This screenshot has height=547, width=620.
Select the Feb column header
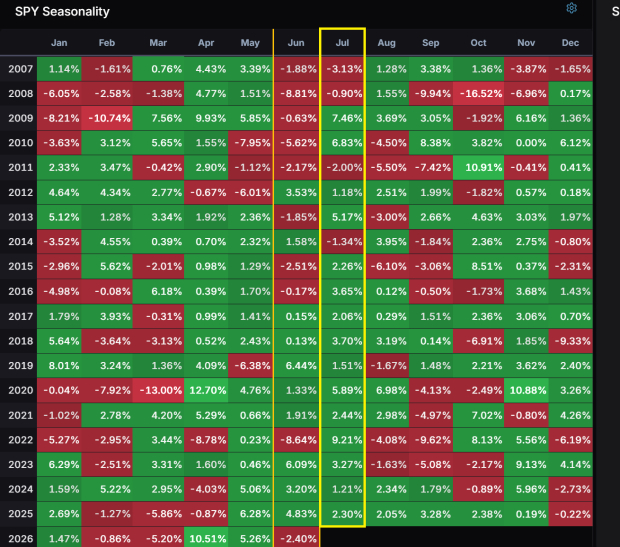click(x=107, y=43)
